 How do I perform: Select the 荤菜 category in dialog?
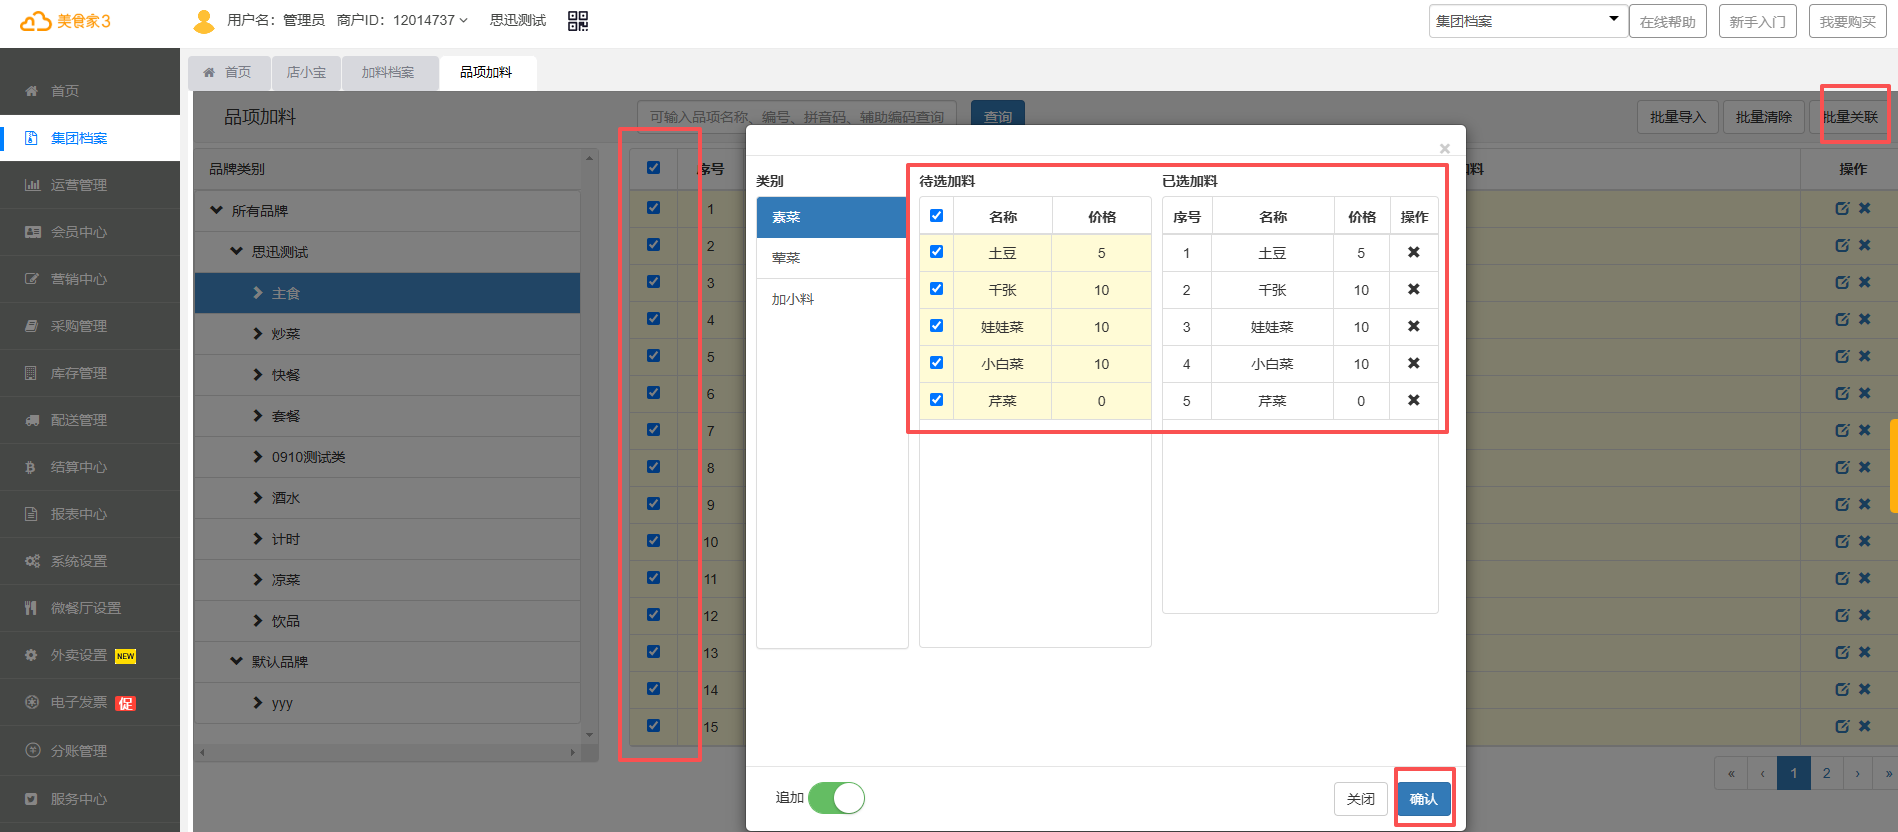click(x=786, y=258)
